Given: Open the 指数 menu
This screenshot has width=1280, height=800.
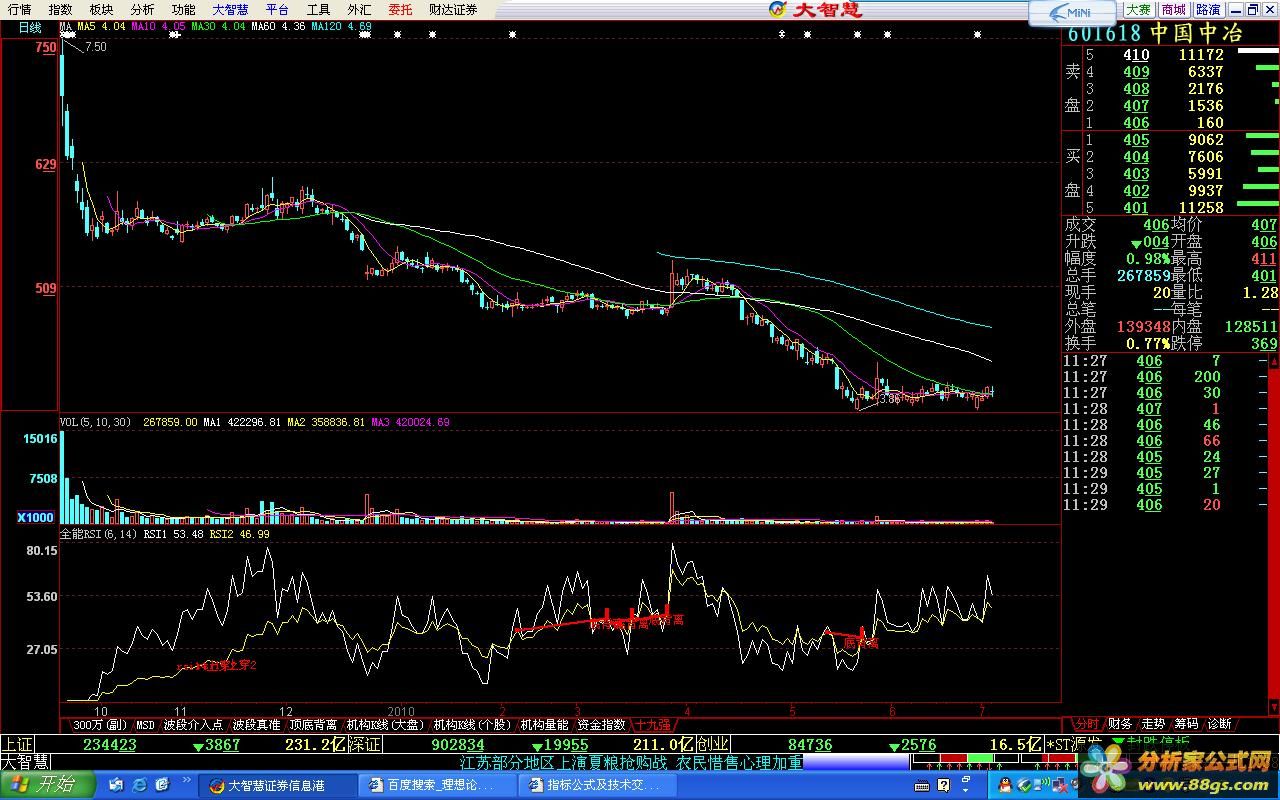Looking at the screenshot, I should (60, 10).
